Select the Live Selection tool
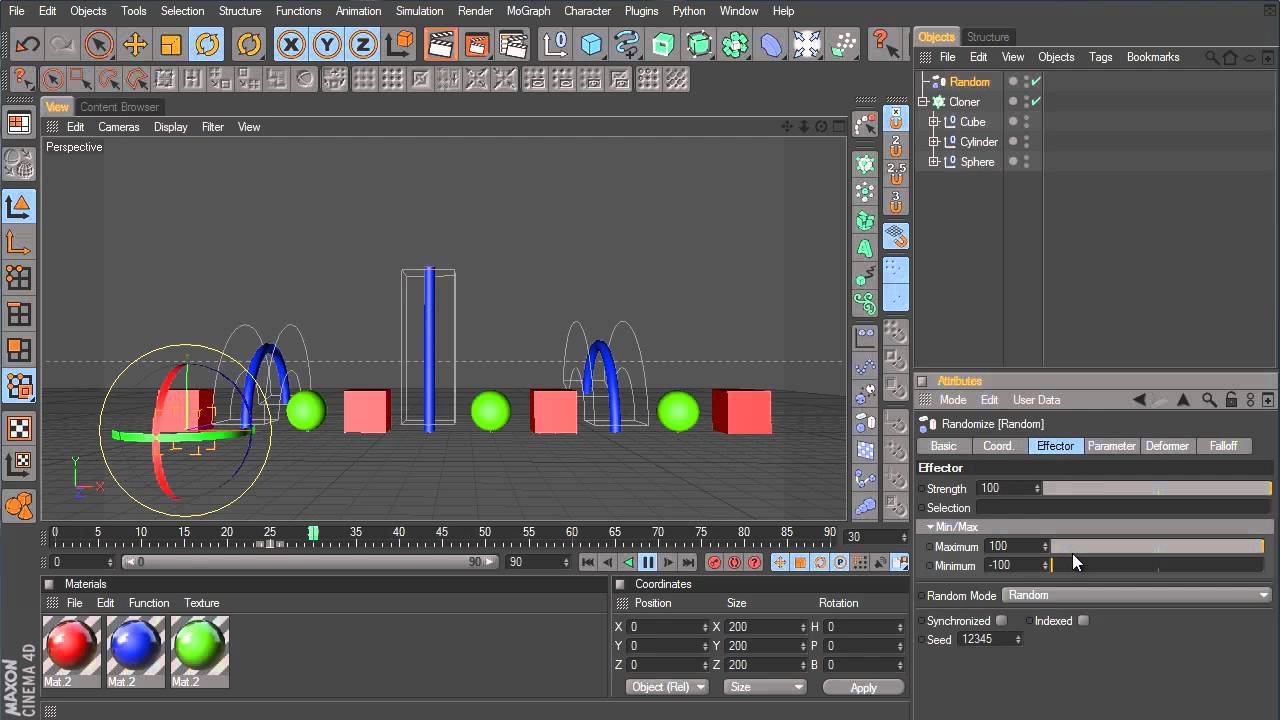This screenshot has height=720, width=1280. click(98, 44)
